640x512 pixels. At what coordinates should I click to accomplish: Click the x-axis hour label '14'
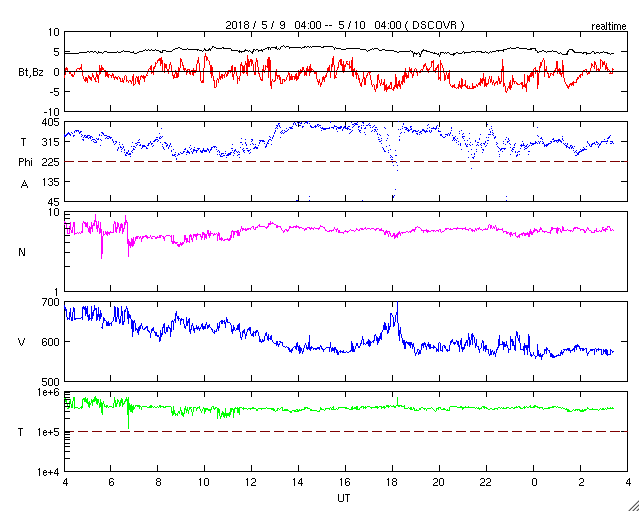coord(298,482)
